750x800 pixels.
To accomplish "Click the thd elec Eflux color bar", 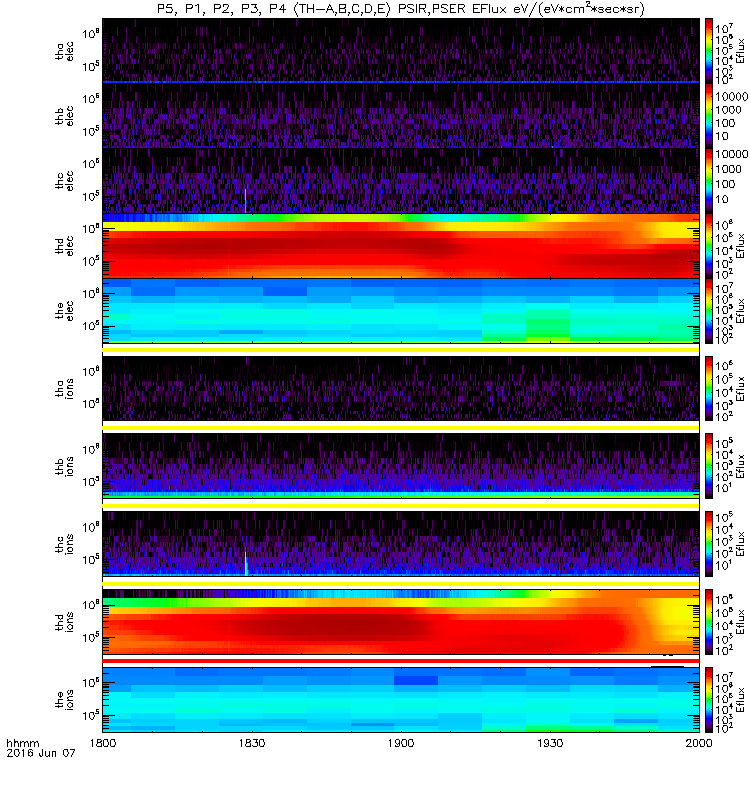I will pyautogui.click(x=709, y=246).
